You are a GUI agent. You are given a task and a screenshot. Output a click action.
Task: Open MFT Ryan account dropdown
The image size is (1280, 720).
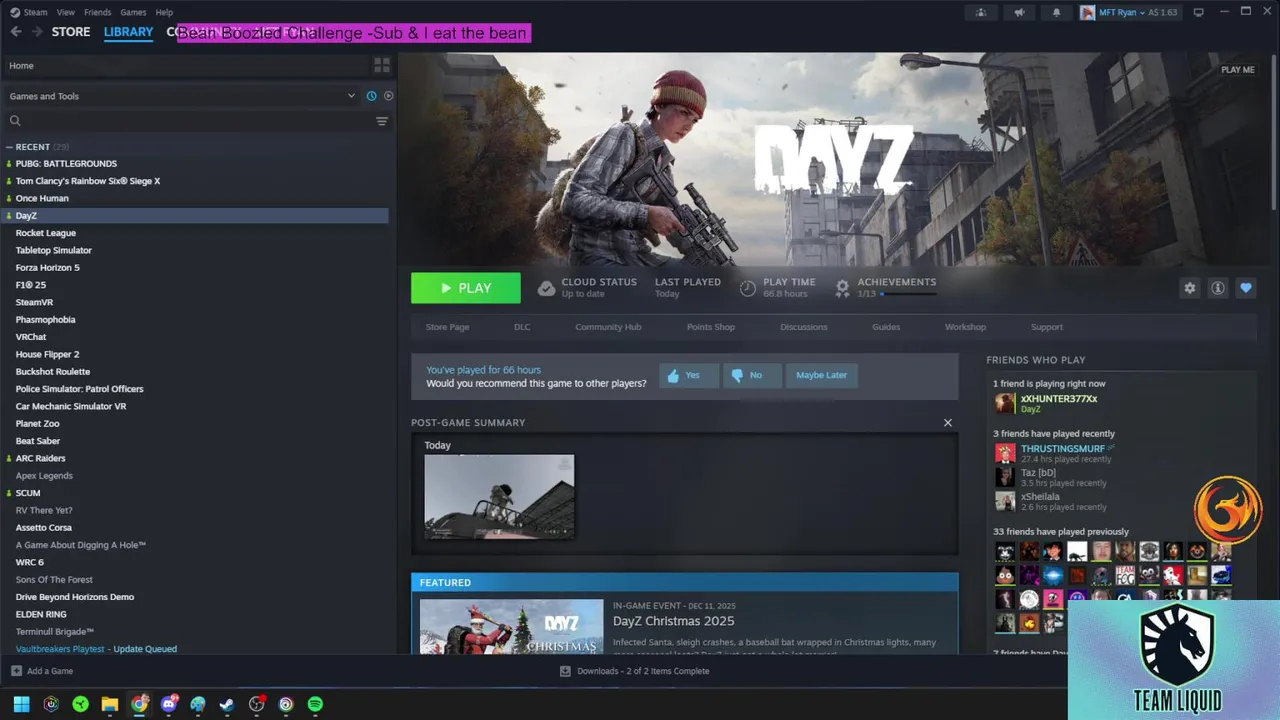[x=1129, y=12]
